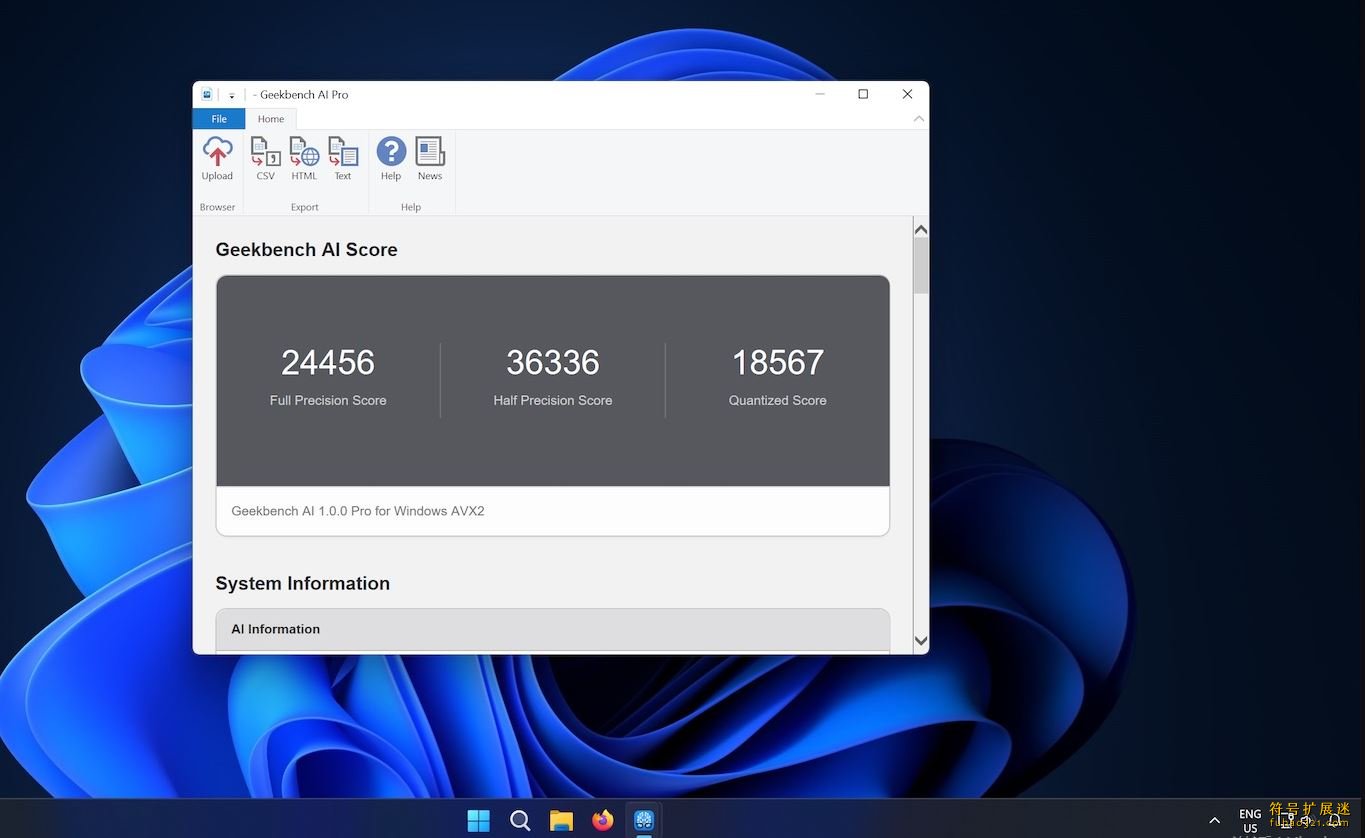
Task: Click the Half Precision Score label
Action: click(553, 400)
